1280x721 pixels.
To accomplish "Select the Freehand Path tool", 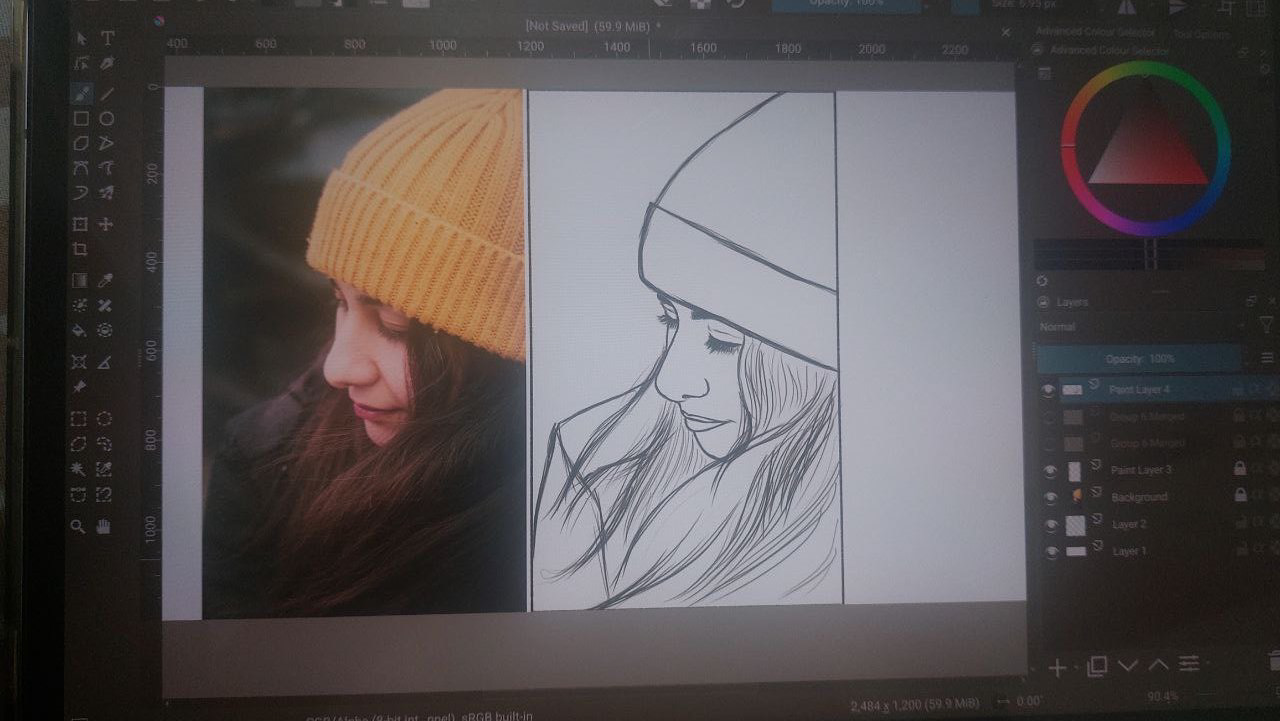I will pos(107,168).
